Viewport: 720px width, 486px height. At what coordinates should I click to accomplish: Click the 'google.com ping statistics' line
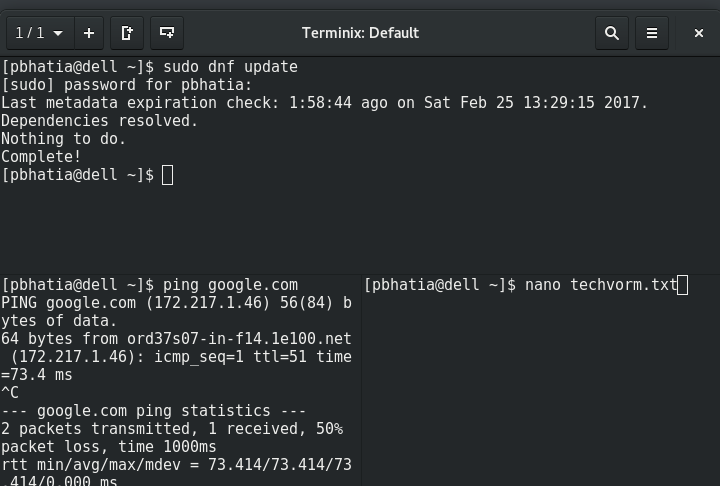[x=153, y=411]
